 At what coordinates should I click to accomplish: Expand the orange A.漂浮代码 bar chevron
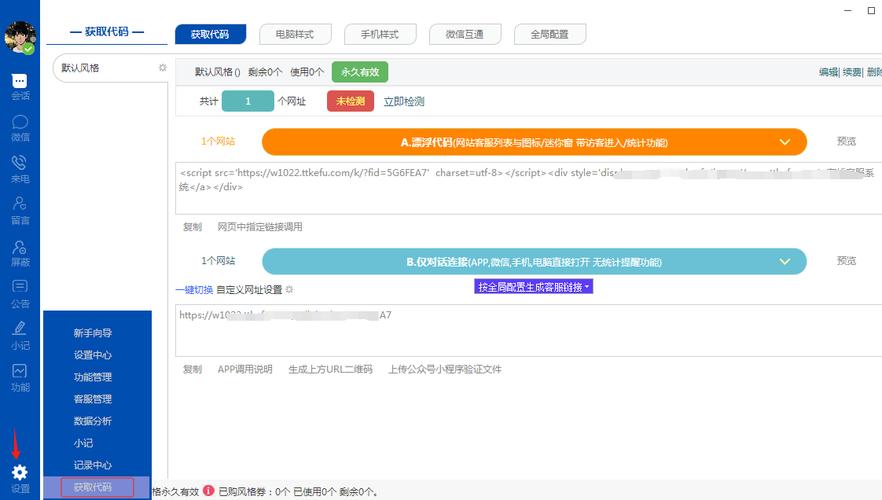pos(785,142)
